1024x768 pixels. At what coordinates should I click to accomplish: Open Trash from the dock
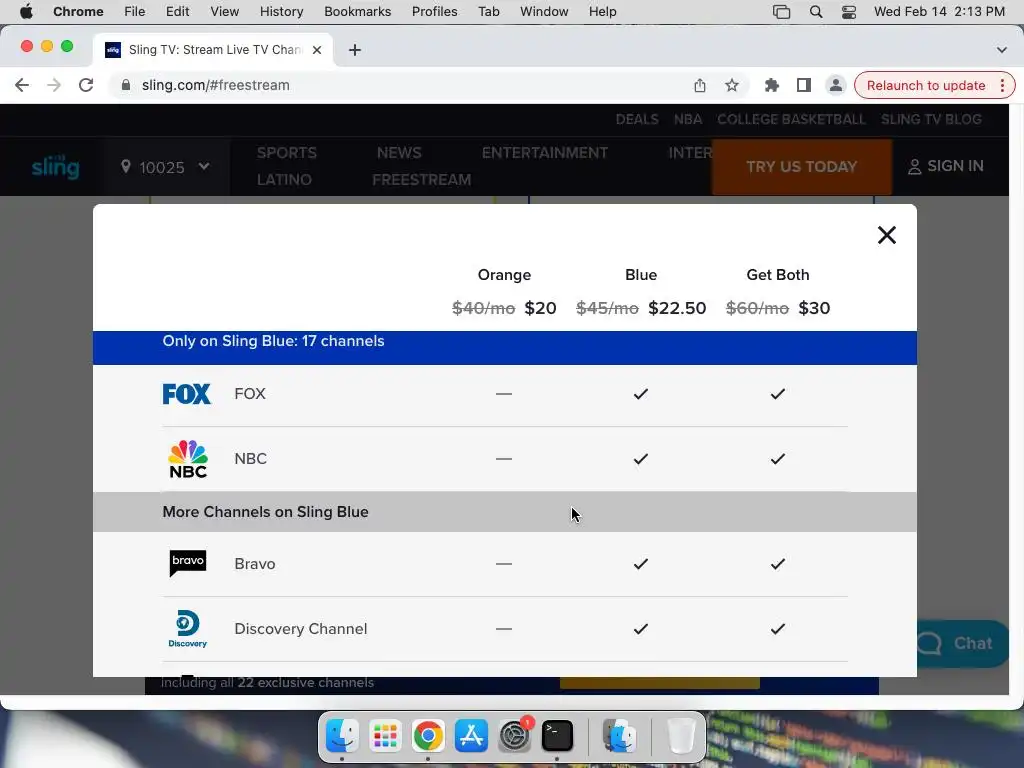click(681, 736)
